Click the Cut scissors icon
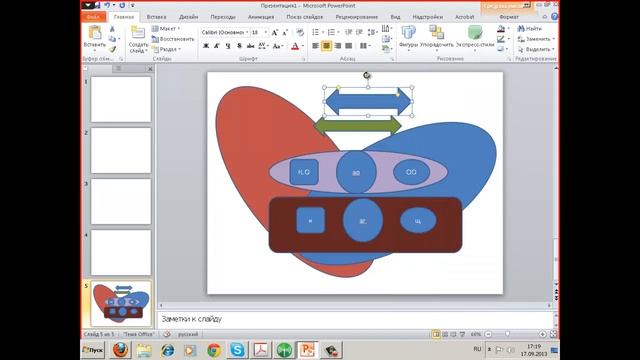 (112, 29)
